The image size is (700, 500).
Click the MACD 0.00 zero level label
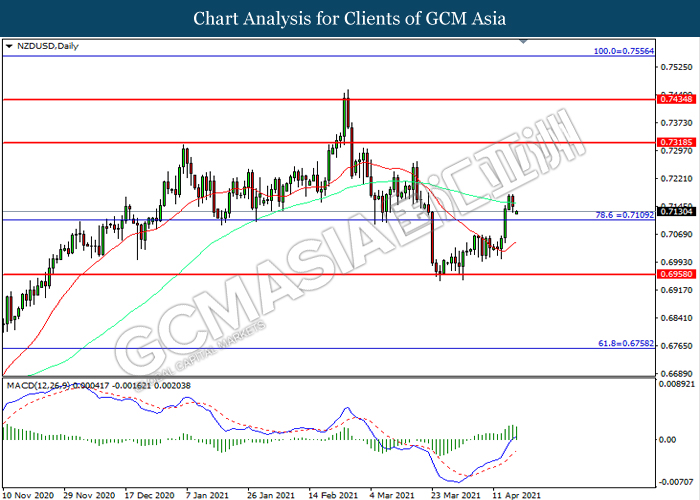click(x=667, y=440)
